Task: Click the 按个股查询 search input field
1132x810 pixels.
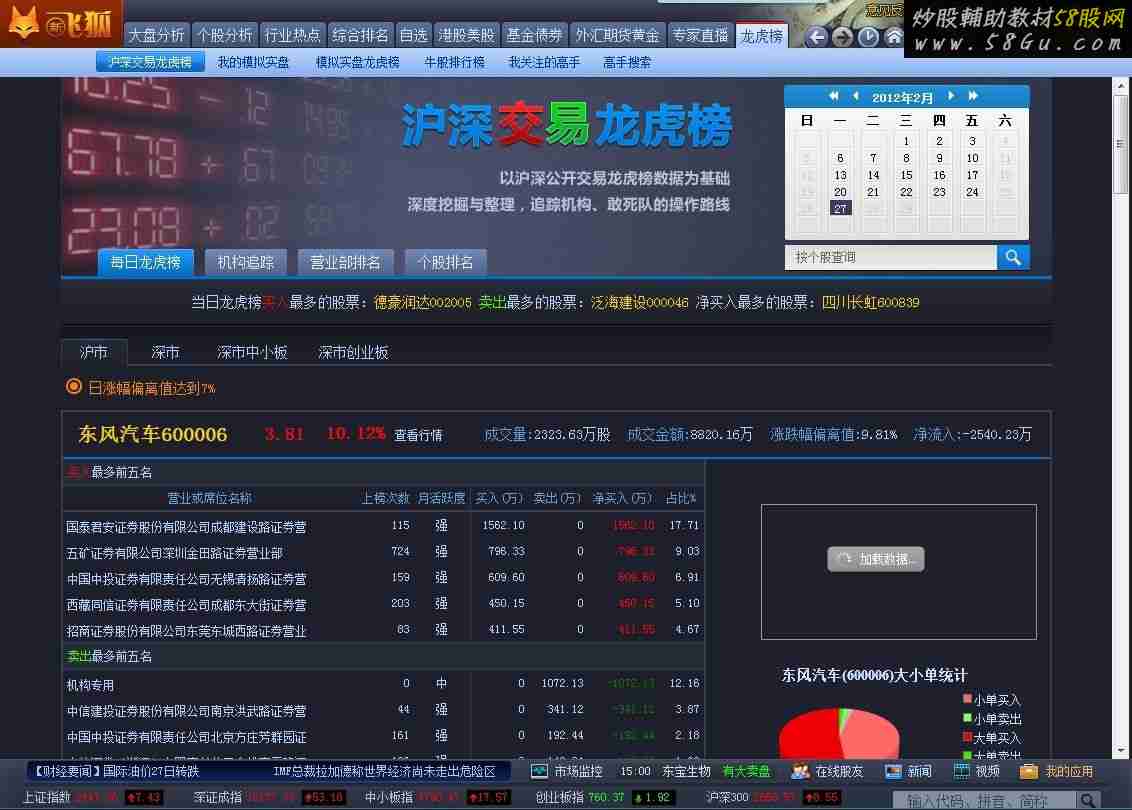Action: pos(891,257)
